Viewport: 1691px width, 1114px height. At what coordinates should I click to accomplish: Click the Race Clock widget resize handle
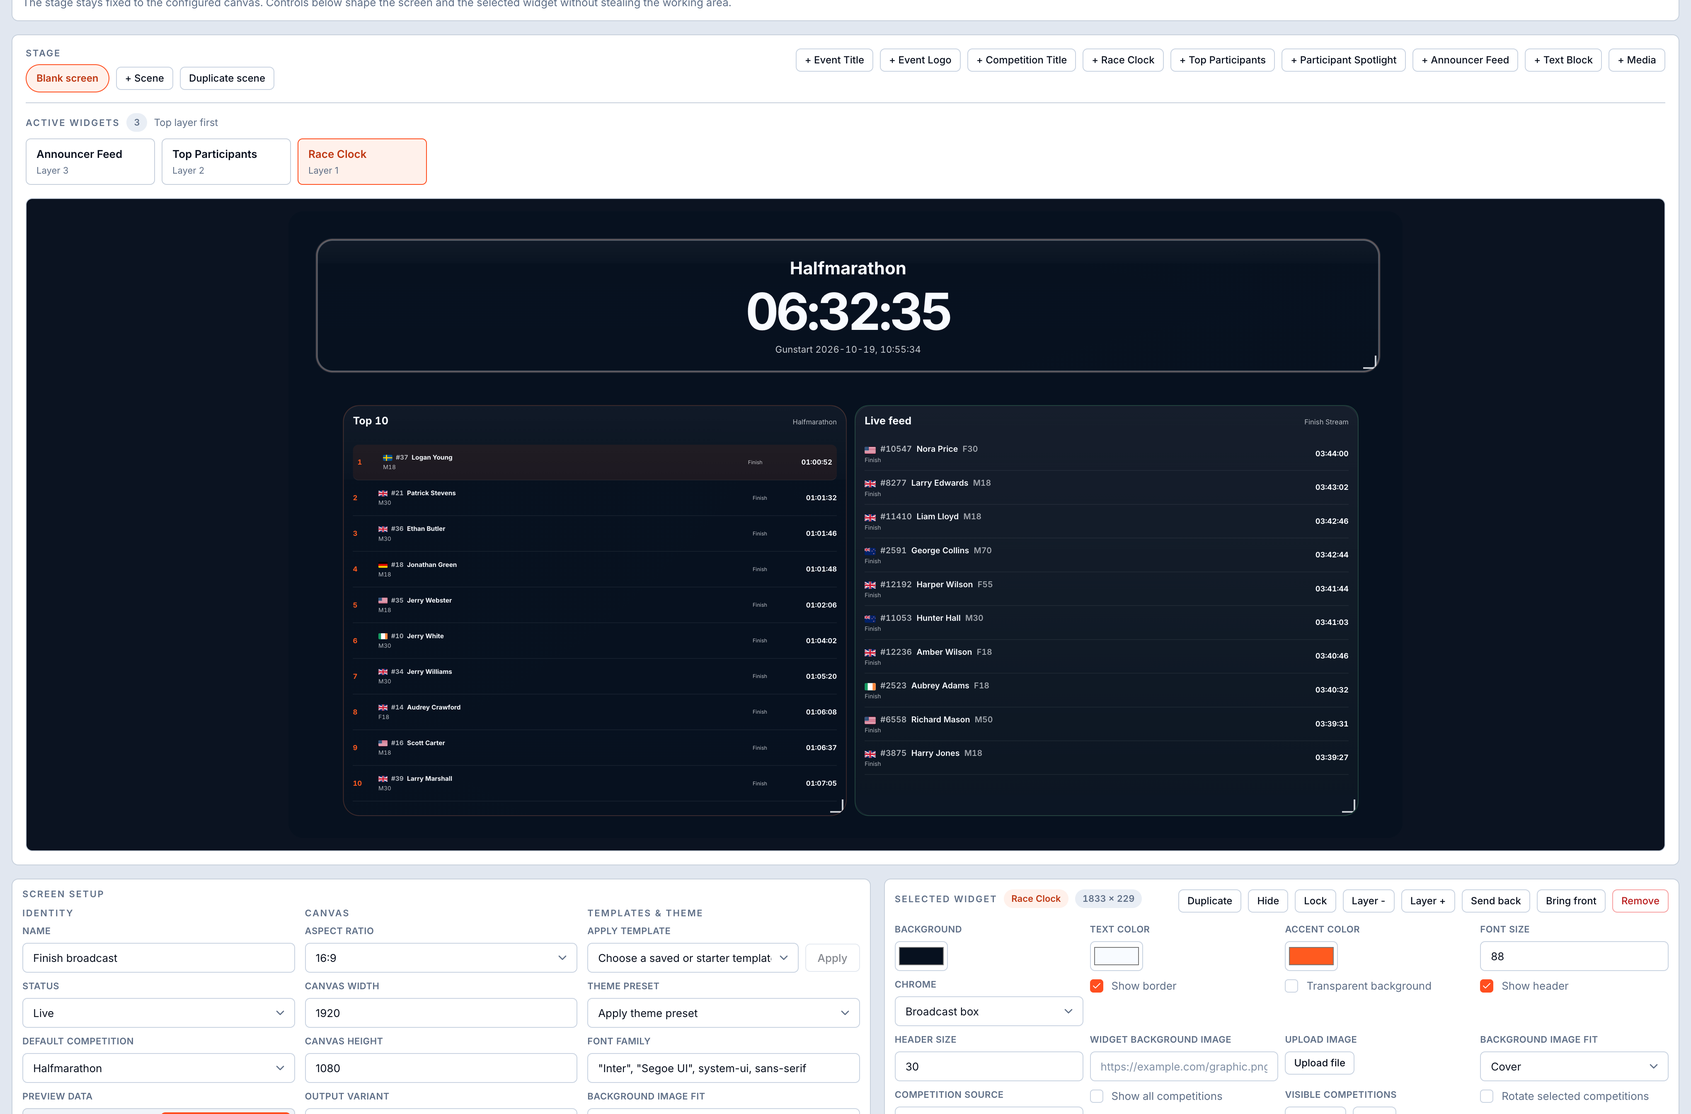pos(1370,362)
